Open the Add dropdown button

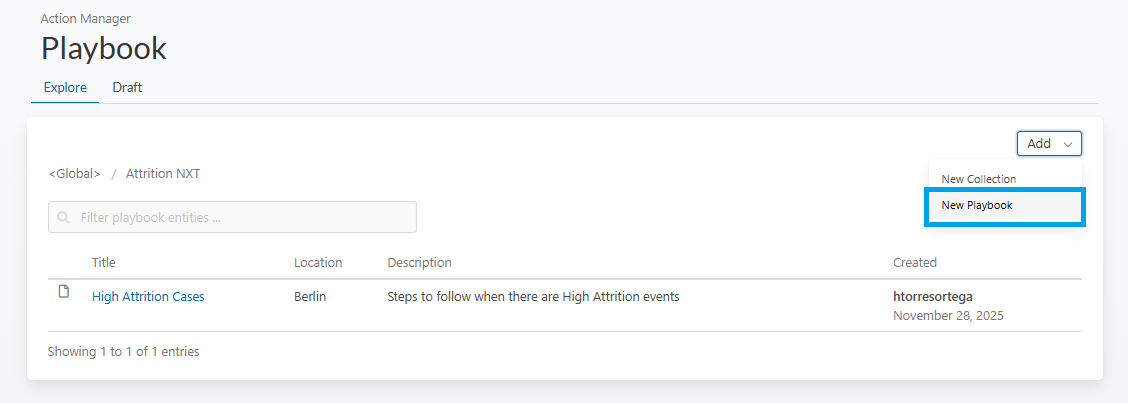[1049, 144]
